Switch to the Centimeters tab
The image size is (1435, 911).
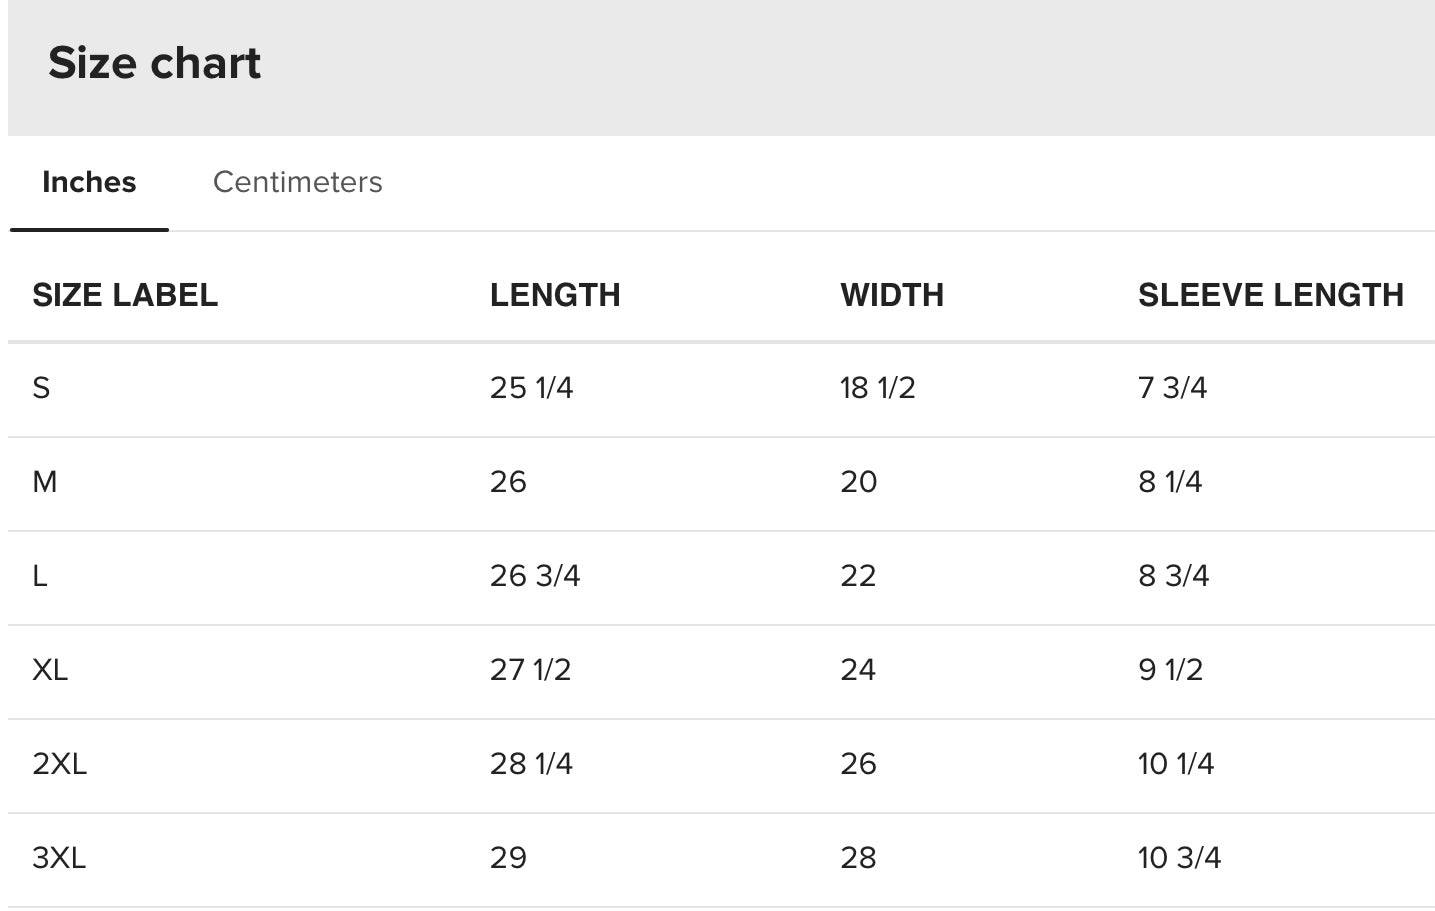pos(297,182)
